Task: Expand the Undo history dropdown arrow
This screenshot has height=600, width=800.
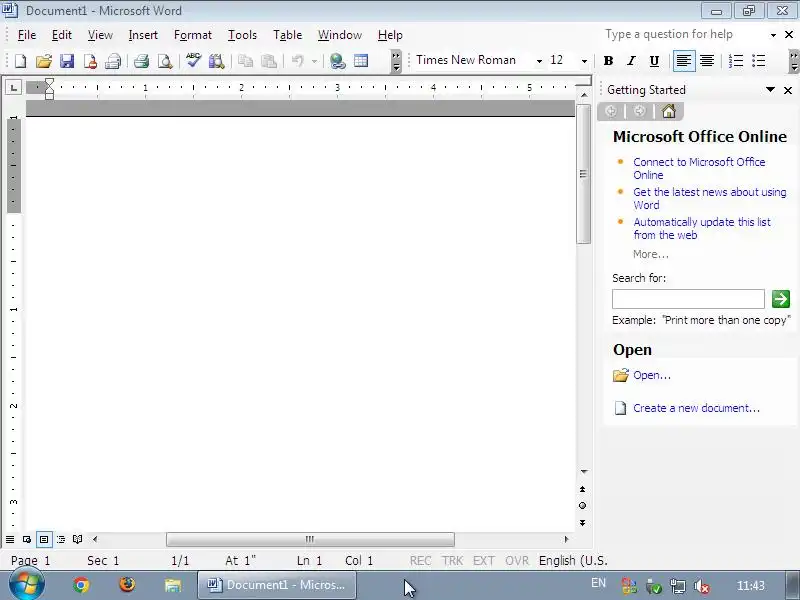Action: click(314, 61)
